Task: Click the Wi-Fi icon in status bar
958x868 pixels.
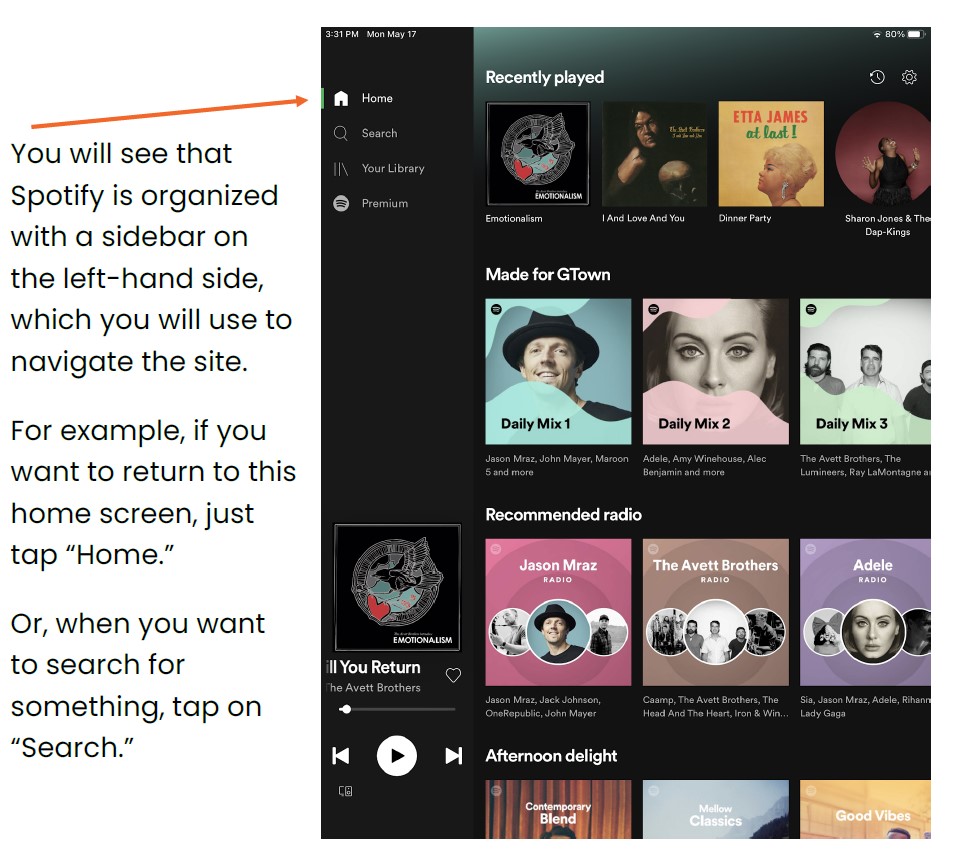Action: pos(877,35)
